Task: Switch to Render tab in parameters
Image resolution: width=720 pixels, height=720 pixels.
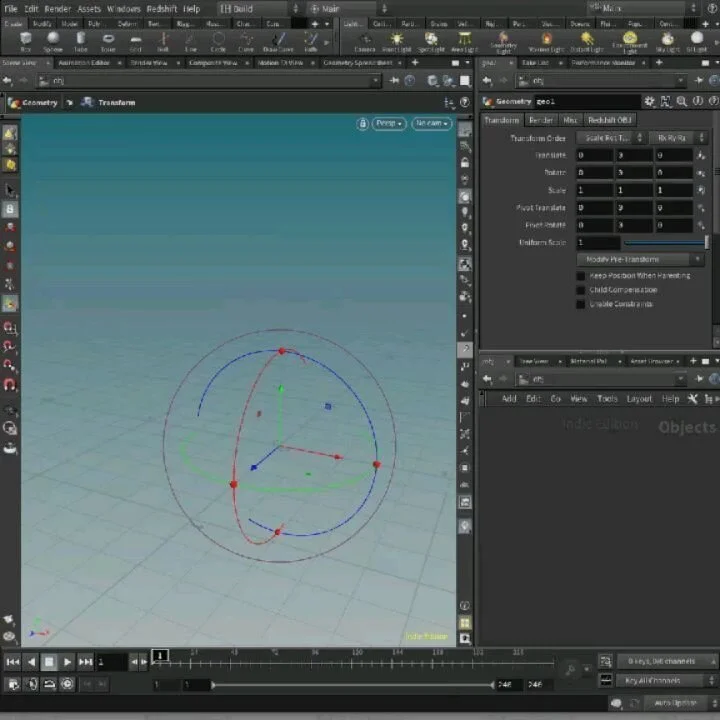Action: [x=541, y=120]
